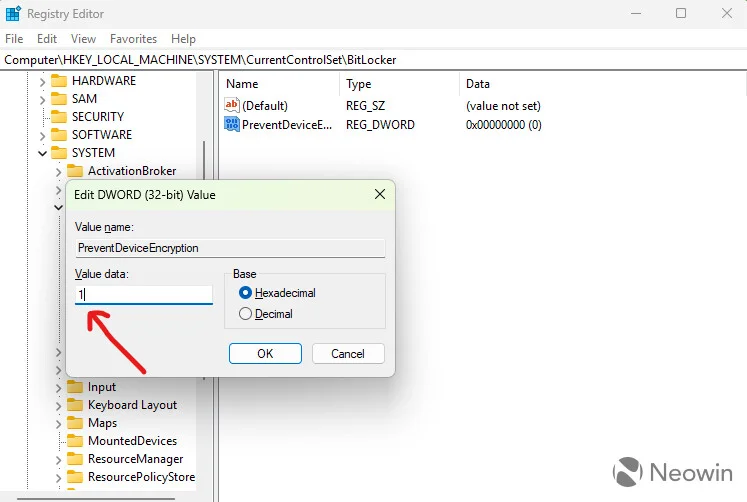Click the PreventDeviceE... DWORD value icon

point(232,124)
